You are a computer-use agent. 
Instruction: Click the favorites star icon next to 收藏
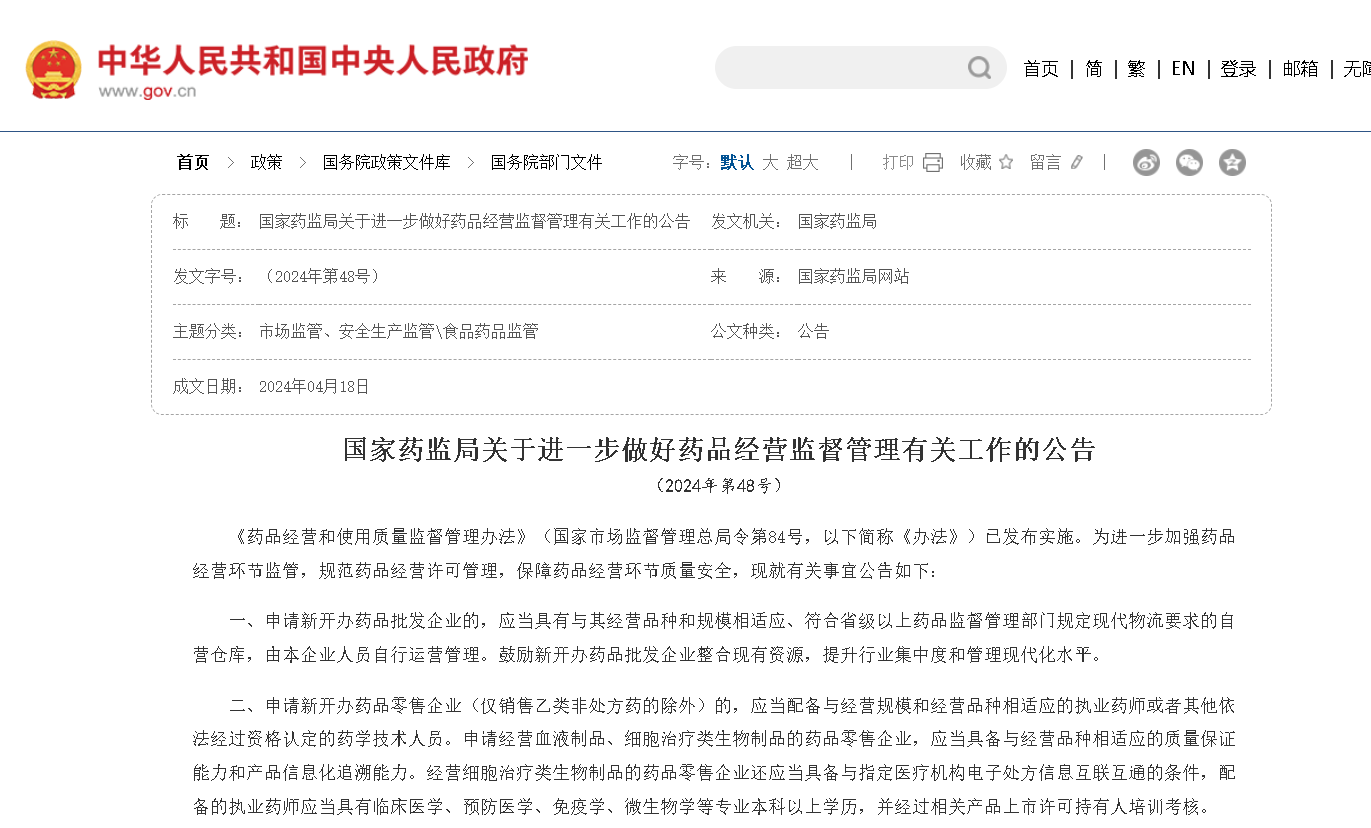pyautogui.click(x=1006, y=162)
